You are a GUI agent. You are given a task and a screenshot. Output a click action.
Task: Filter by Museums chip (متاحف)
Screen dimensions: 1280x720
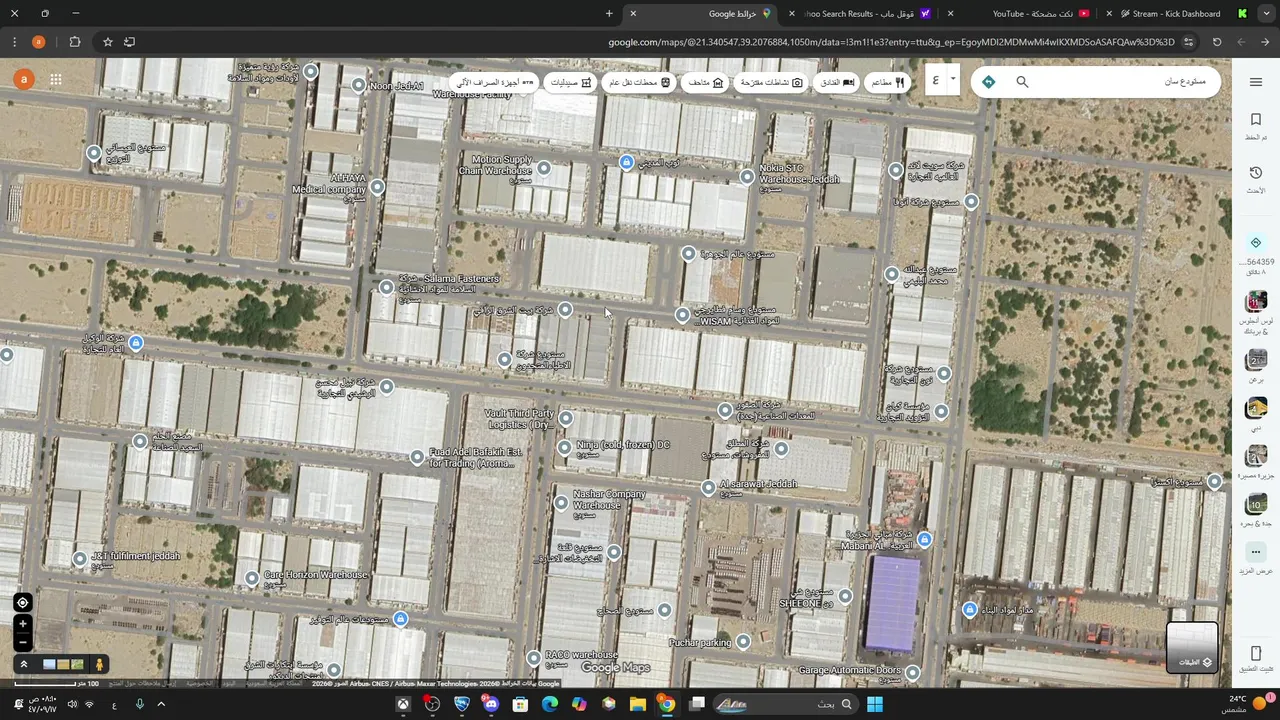[x=706, y=82]
